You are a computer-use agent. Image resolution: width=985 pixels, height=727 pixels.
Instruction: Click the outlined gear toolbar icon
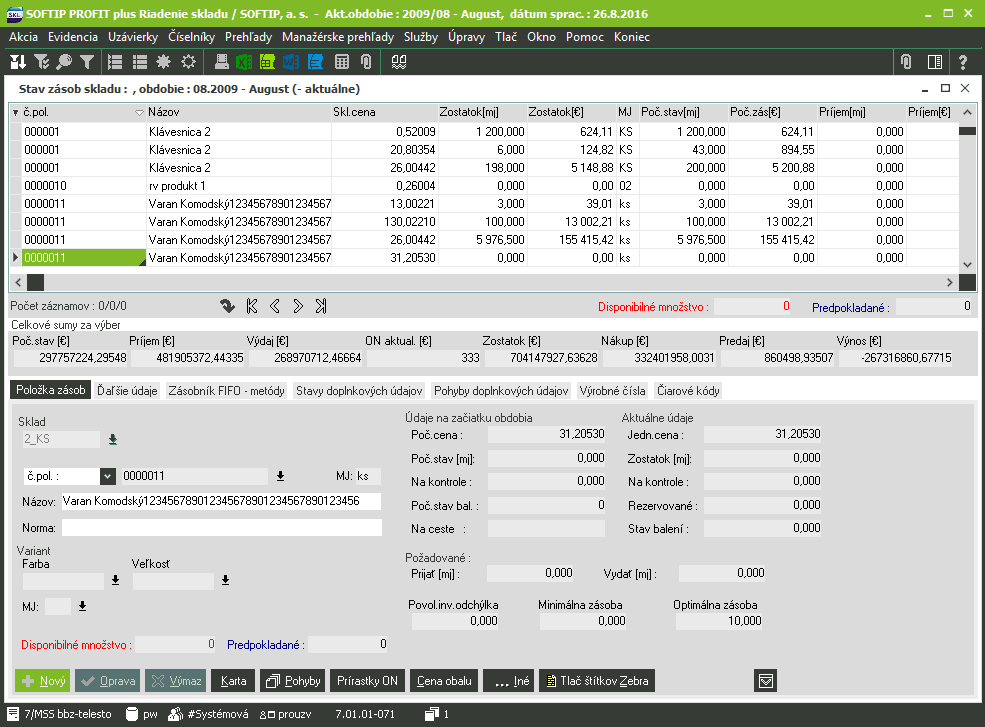point(188,62)
